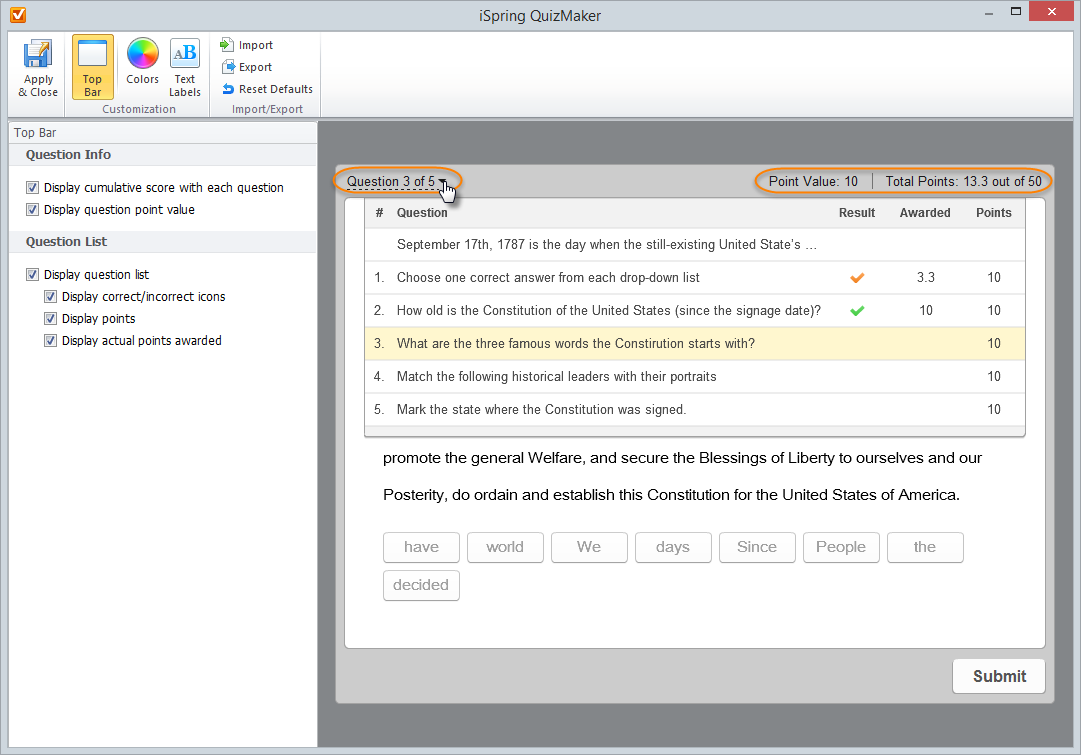This screenshot has height=755, width=1081.
Task: Select question 5 about marking the state
Action: click(541, 409)
